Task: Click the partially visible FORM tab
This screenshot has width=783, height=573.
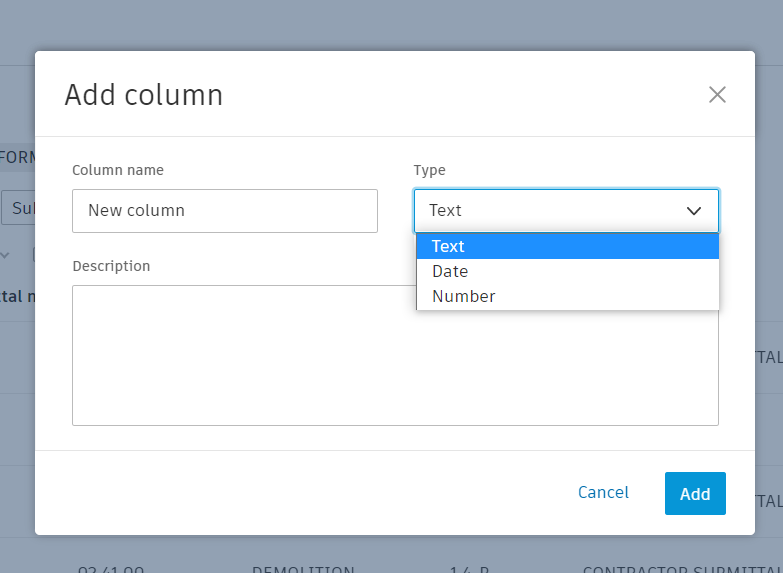Action: (17, 157)
